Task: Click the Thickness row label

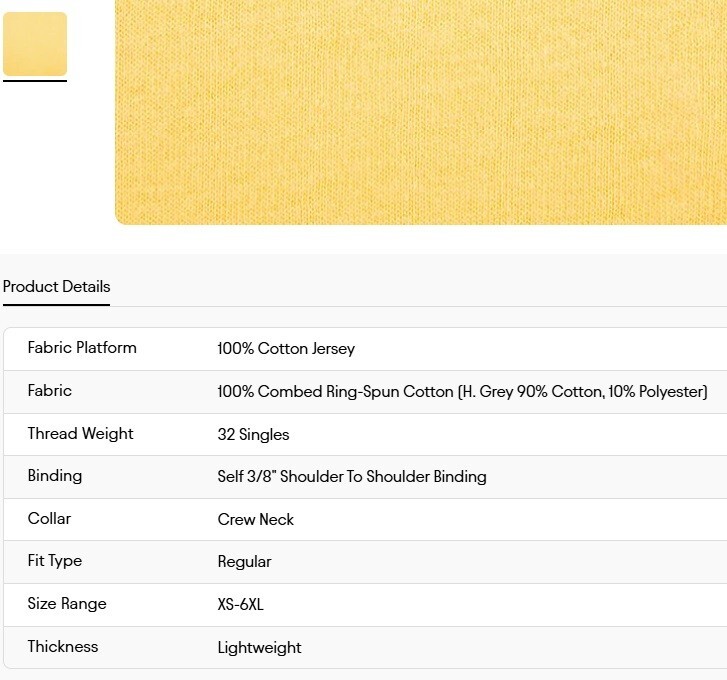Action: click(63, 646)
